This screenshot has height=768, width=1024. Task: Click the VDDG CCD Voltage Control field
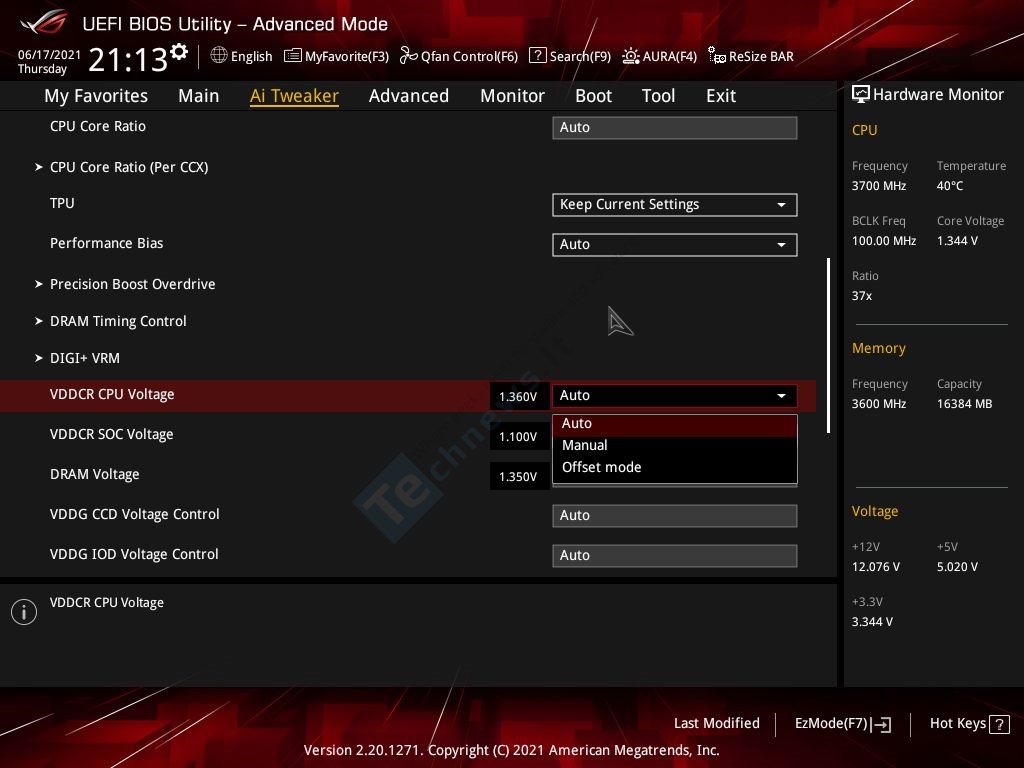point(675,515)
